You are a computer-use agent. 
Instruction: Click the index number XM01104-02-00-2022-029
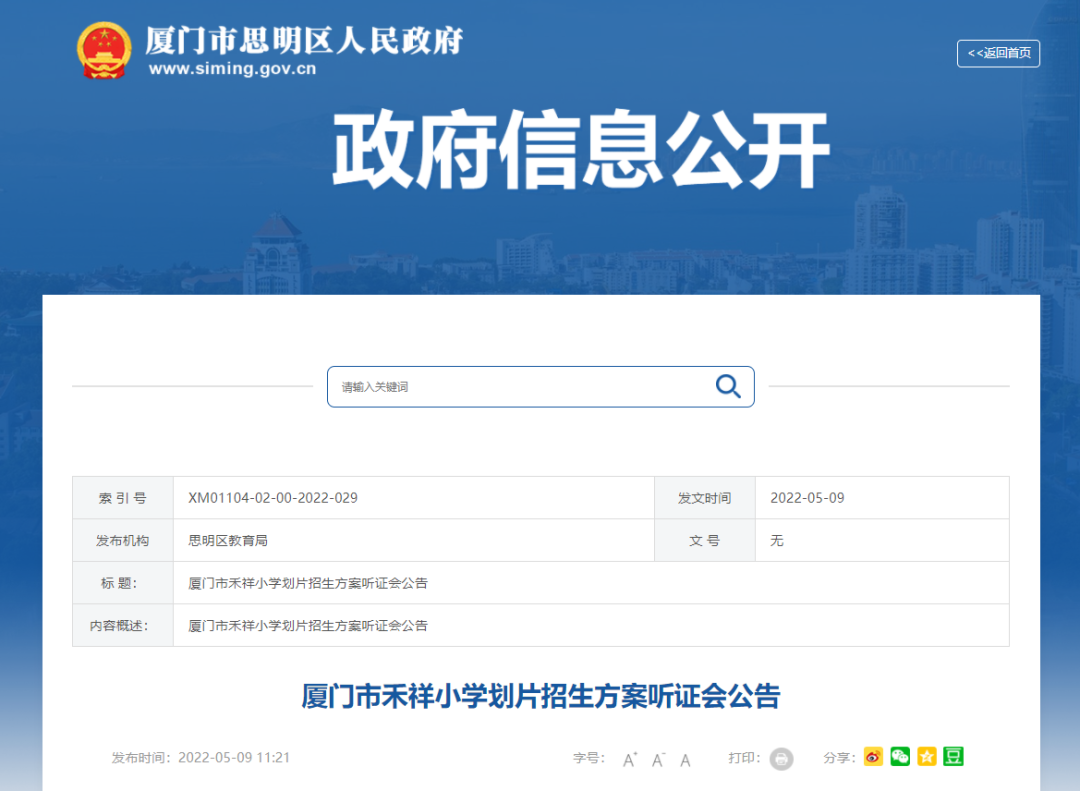coord(273,498)
